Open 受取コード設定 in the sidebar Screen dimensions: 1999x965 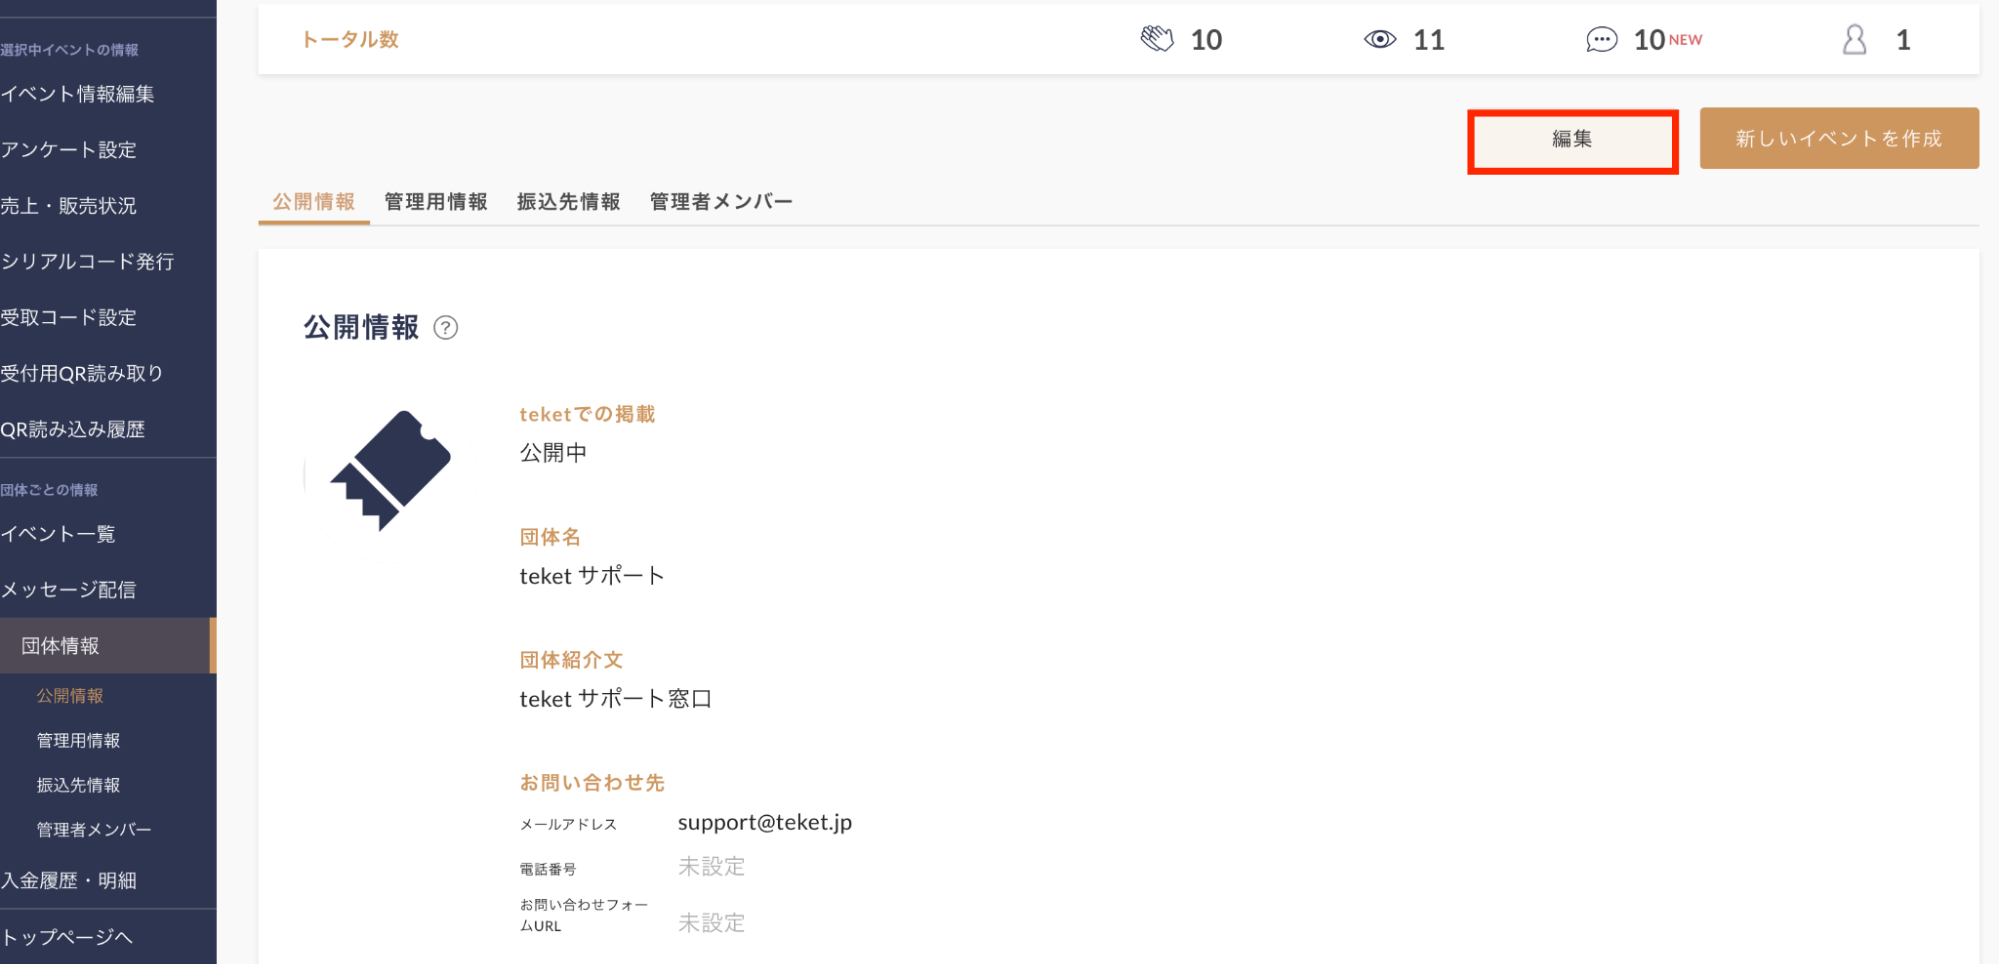point(68,318)
